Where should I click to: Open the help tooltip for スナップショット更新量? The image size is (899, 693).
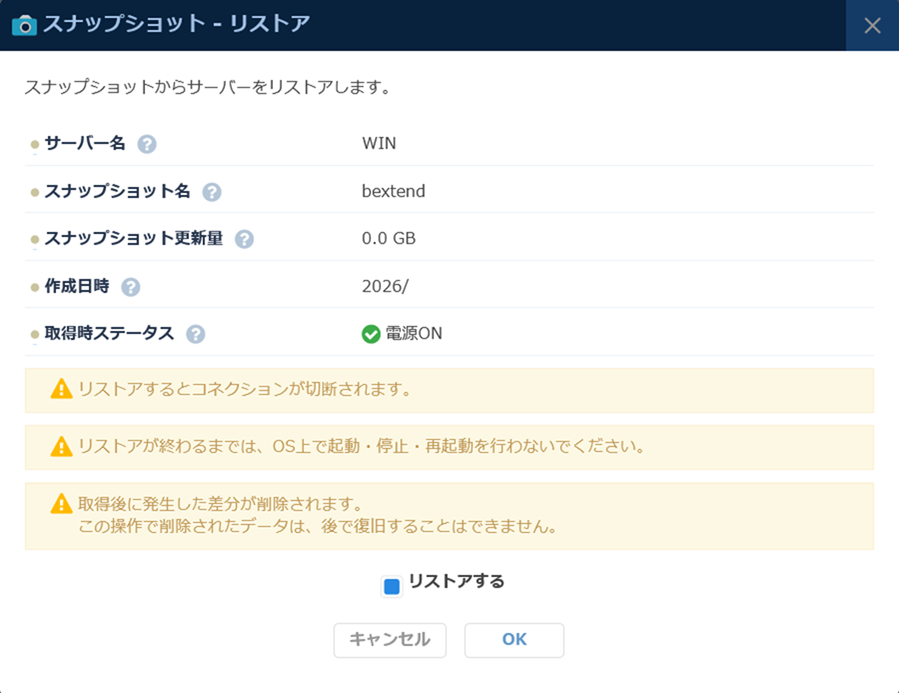coord(244,239)
